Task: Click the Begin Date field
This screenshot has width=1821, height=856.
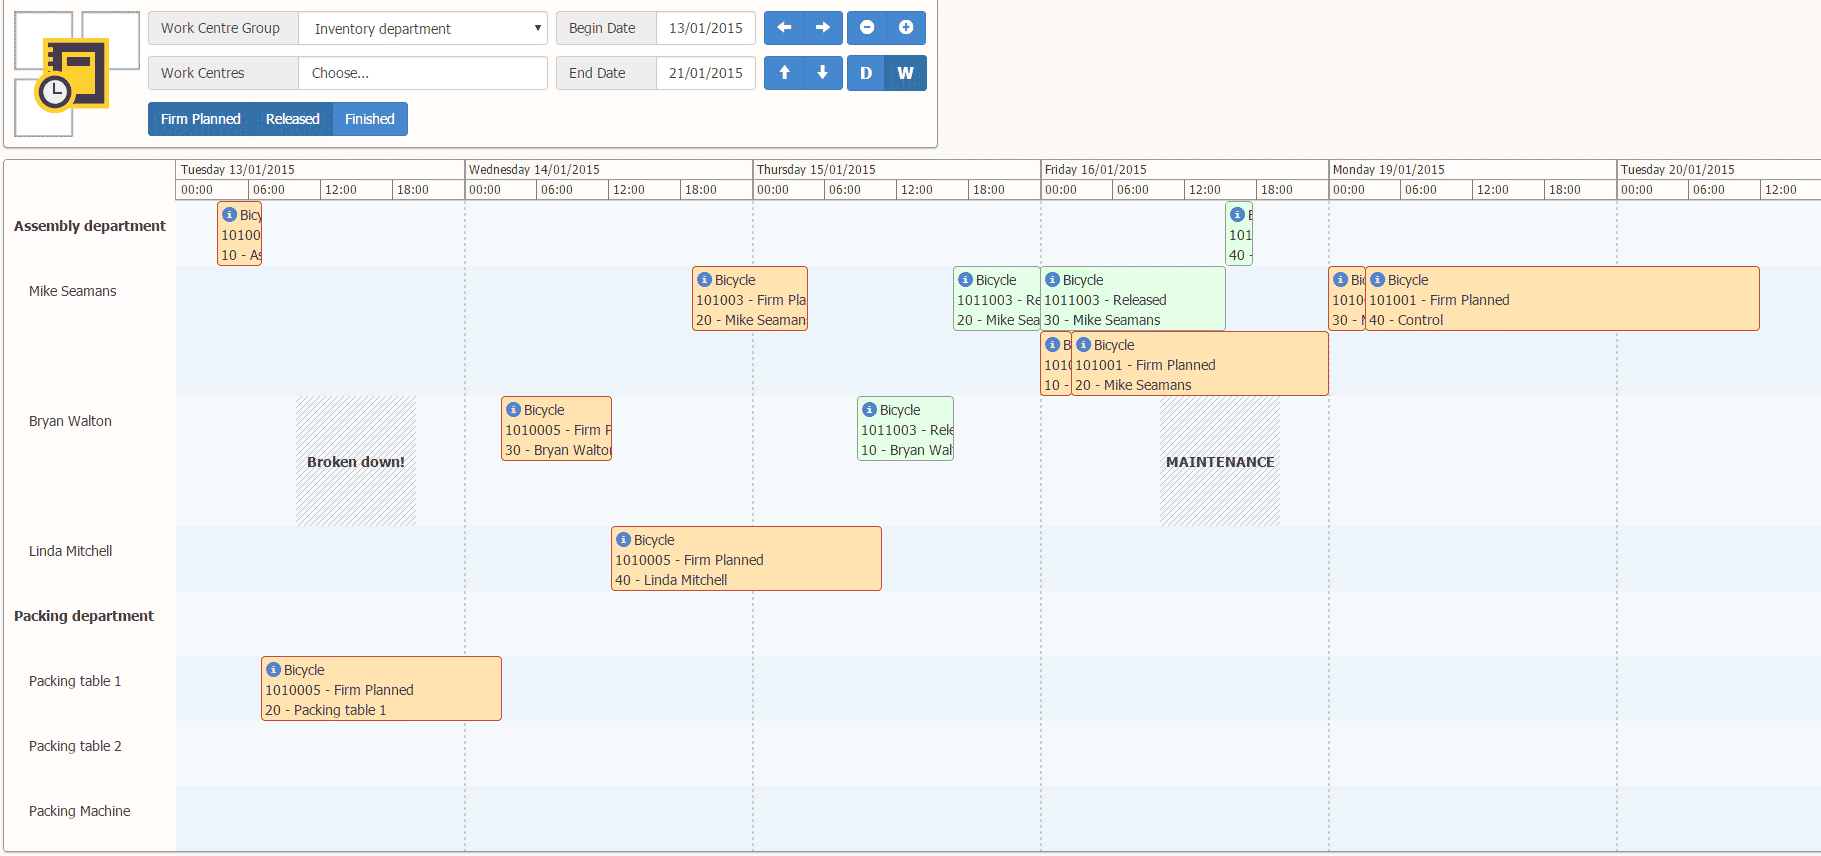Action: (x=706, y=28)
